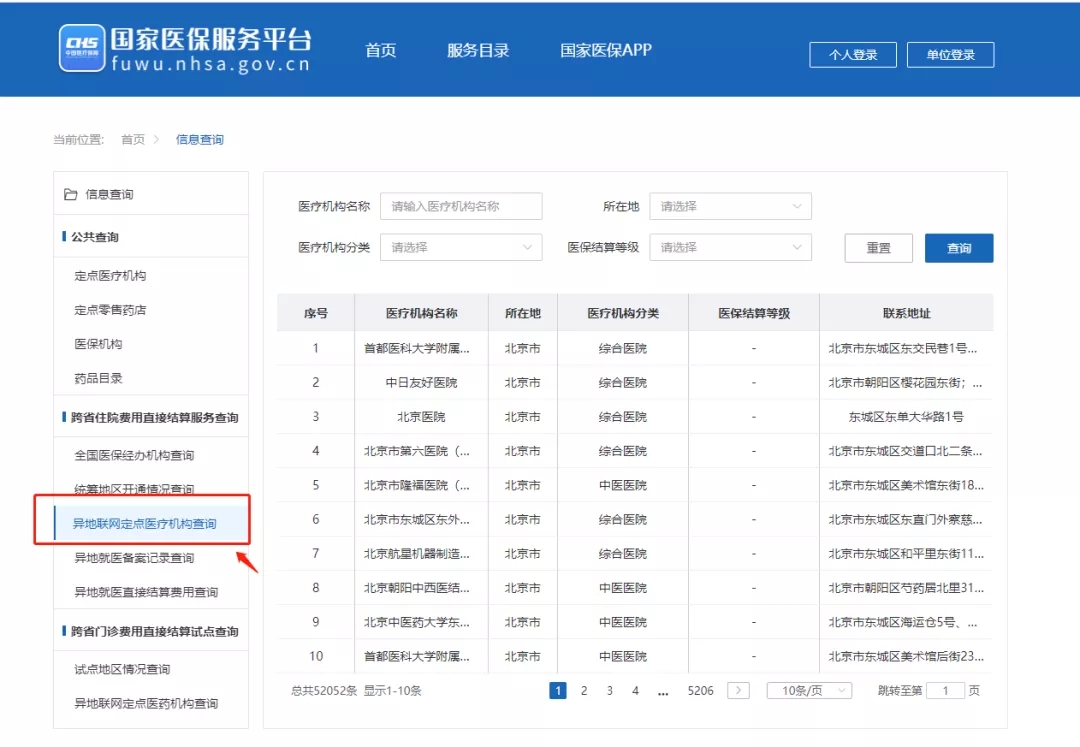Open 异地就医备案记录查询 in sidebar
The width and height of the screenshot is (1080, 747).
(x=134, y=558)
